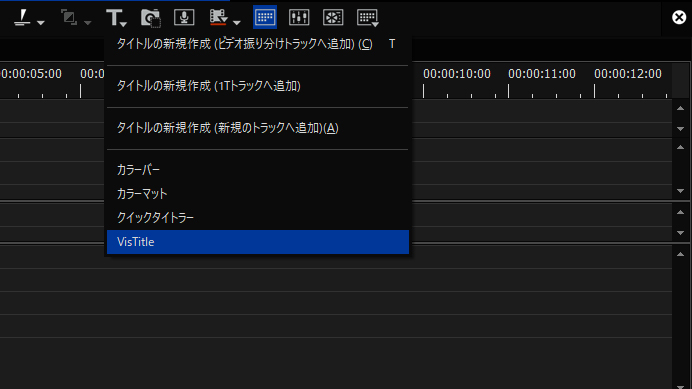Choose タイトルの新規作成 (ビデオ振り分けトラックへ追加)

258,44
